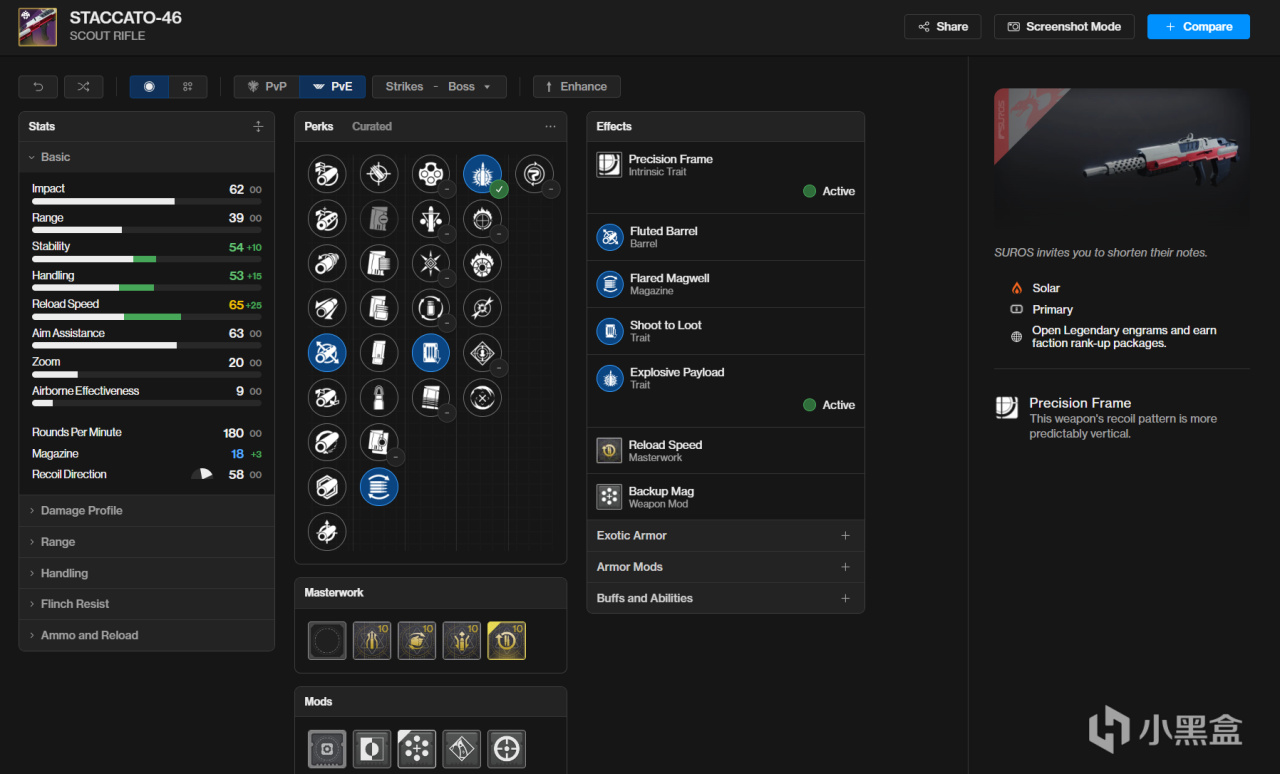
Task: Click the large weapon preview image
Action: (x=1121, y=157)
